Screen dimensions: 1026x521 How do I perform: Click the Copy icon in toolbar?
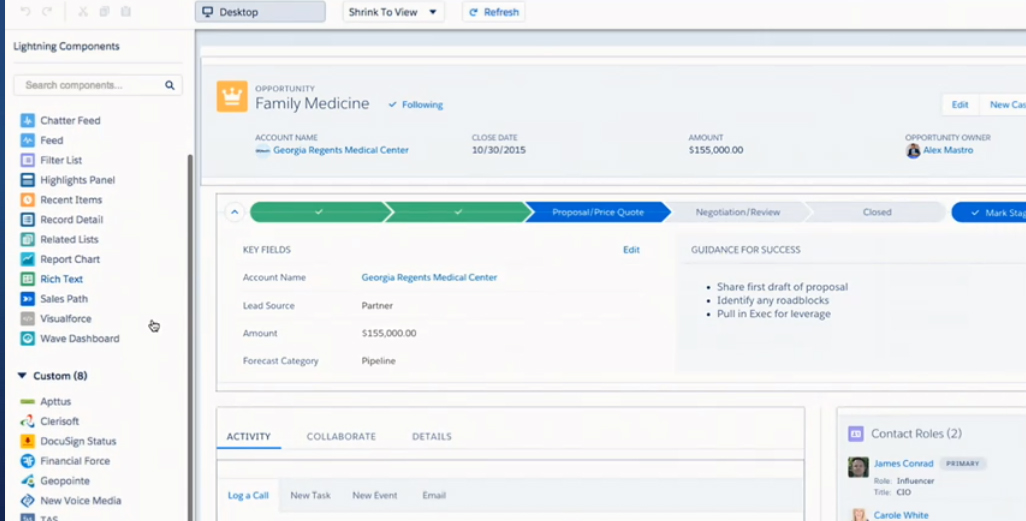[105, 12]
